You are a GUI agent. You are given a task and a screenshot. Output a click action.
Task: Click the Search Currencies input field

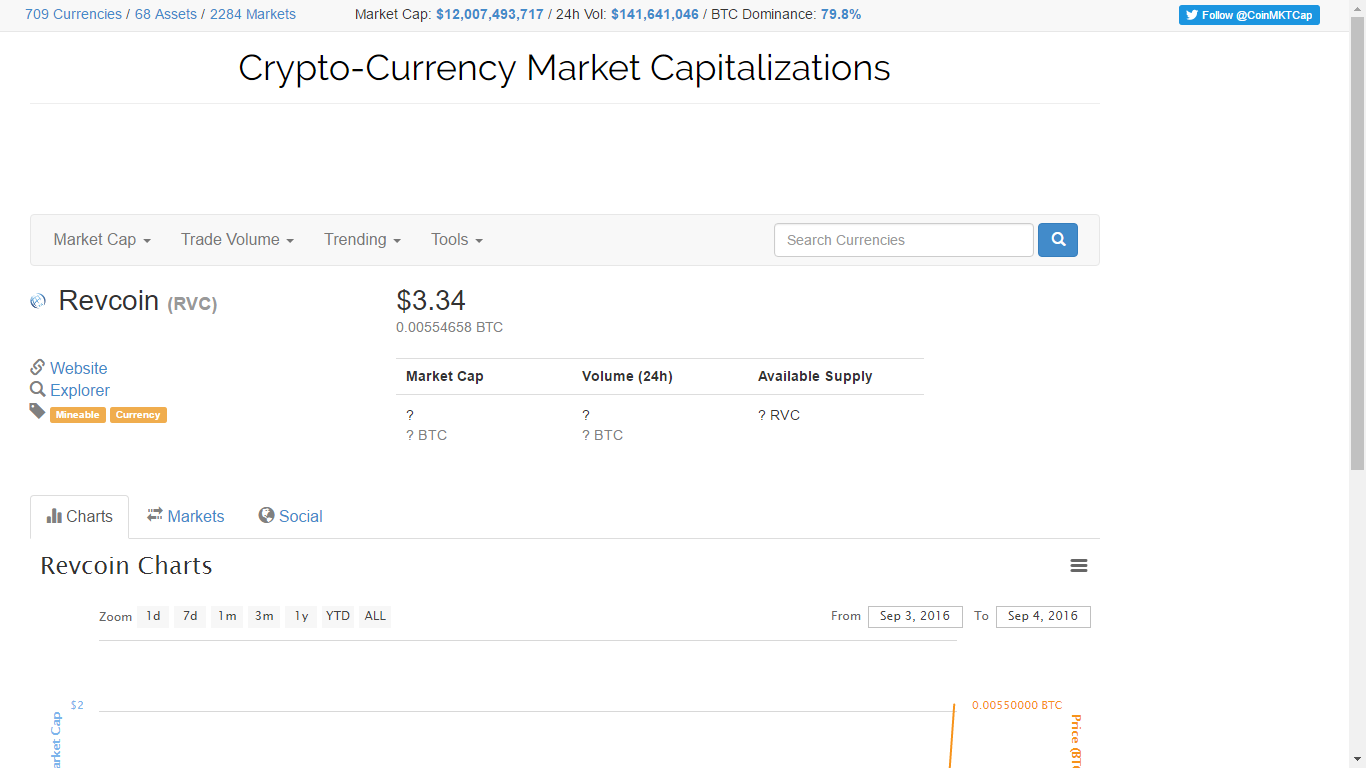pyautogui.click(x=903, y=240)
